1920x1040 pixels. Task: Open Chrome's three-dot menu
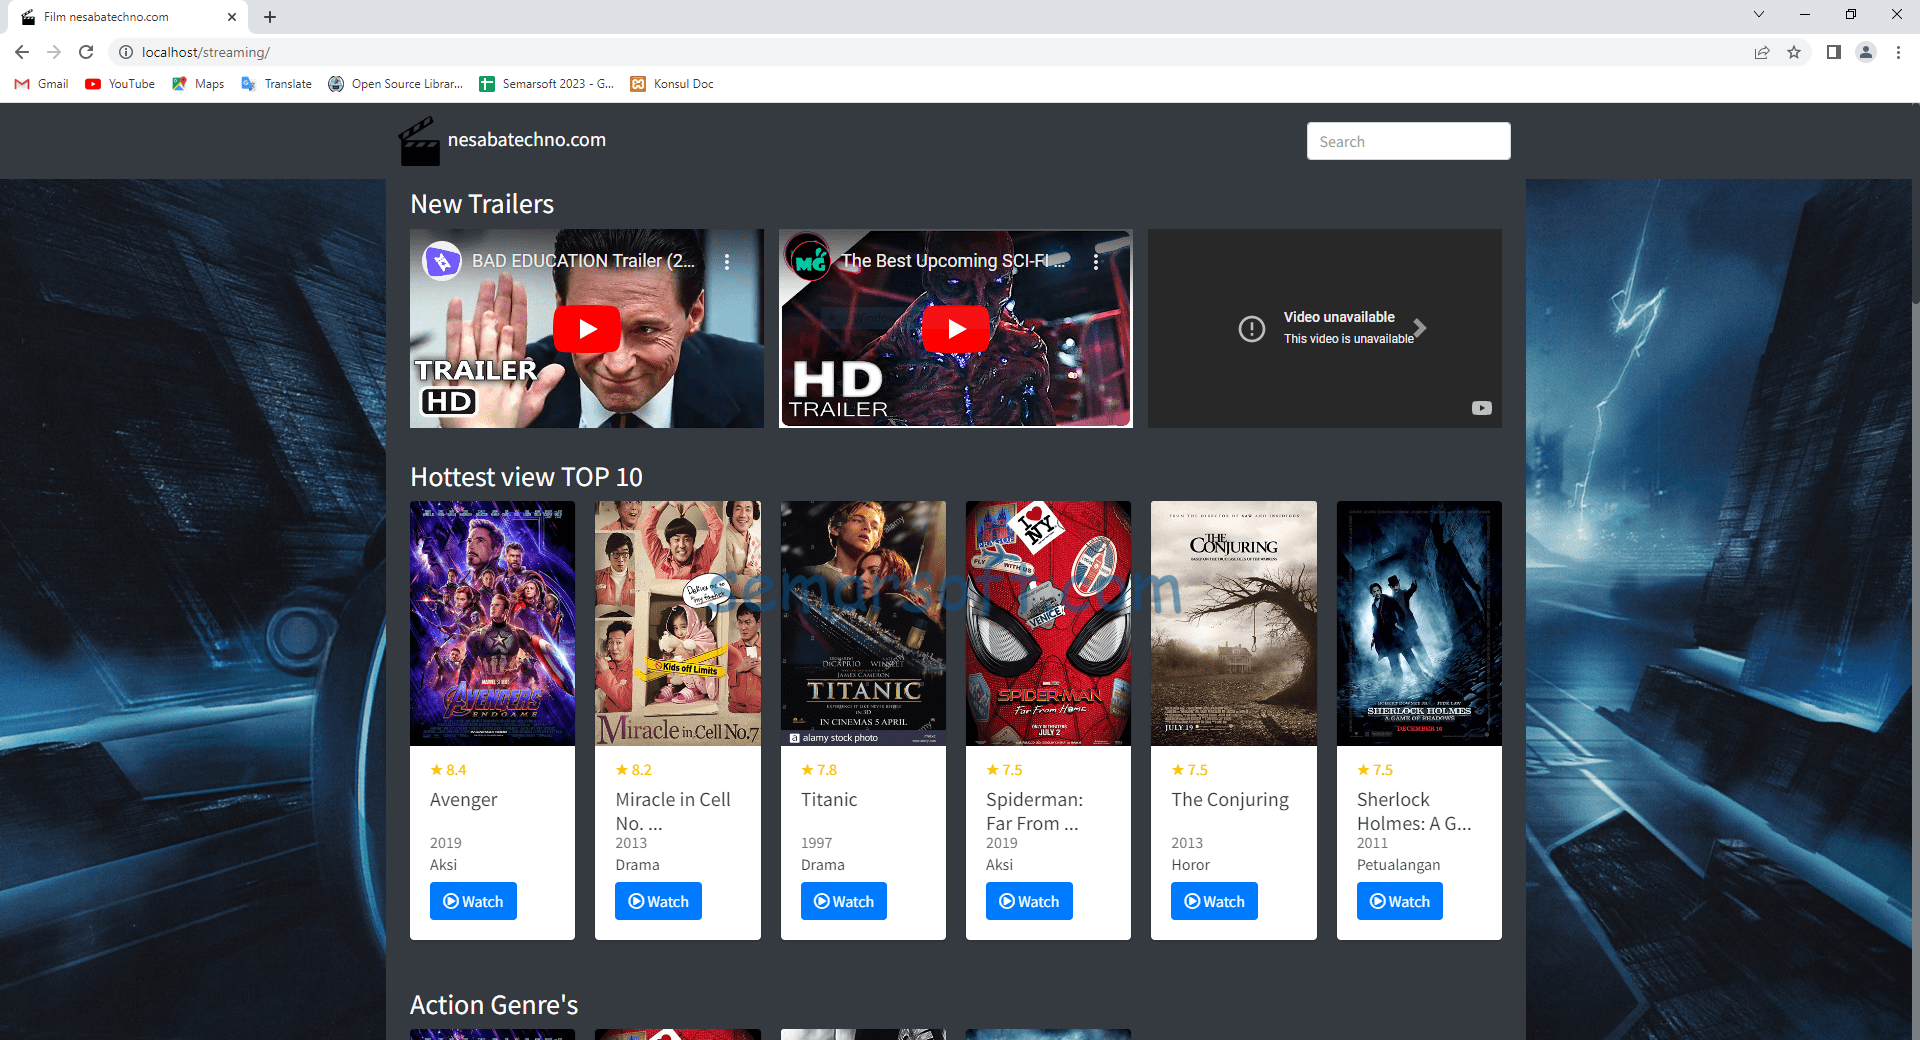tap(1899, 52)
